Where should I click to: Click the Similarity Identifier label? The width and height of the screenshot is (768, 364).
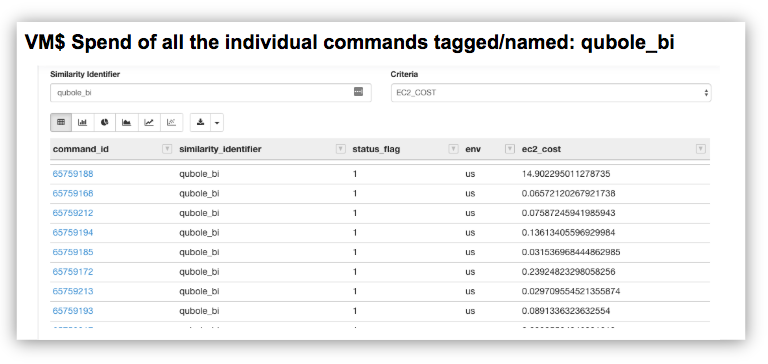tap(85, 74)
